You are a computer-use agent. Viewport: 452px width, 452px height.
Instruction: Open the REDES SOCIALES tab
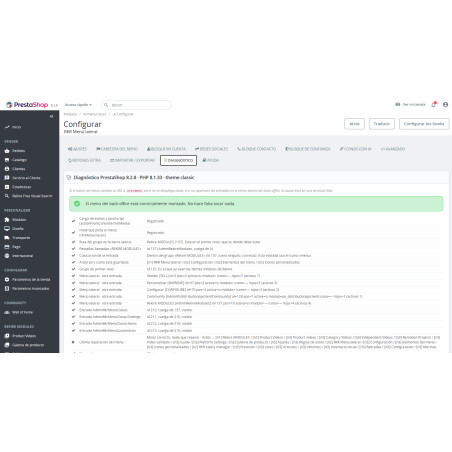tap(212, 149)
